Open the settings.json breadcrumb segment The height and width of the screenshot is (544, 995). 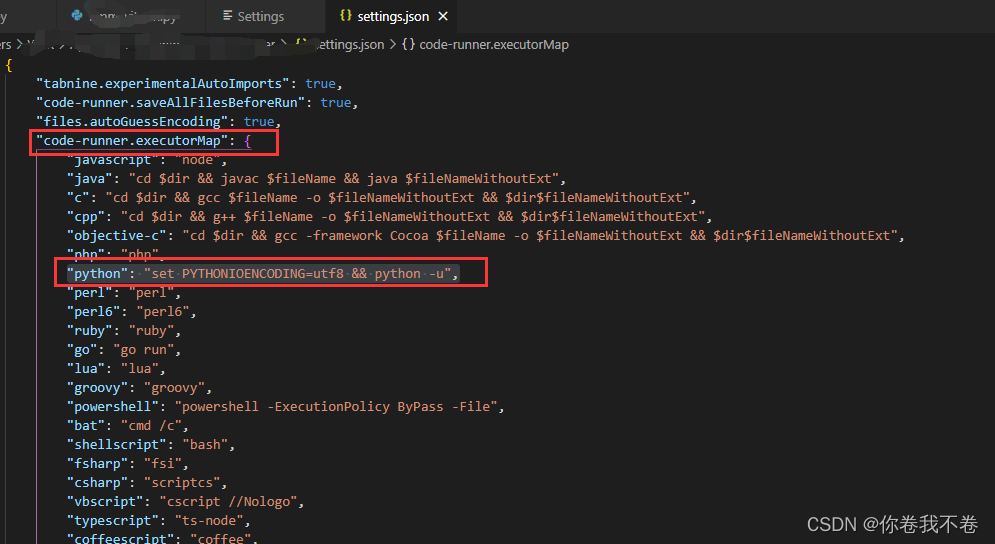coord(348,44)
